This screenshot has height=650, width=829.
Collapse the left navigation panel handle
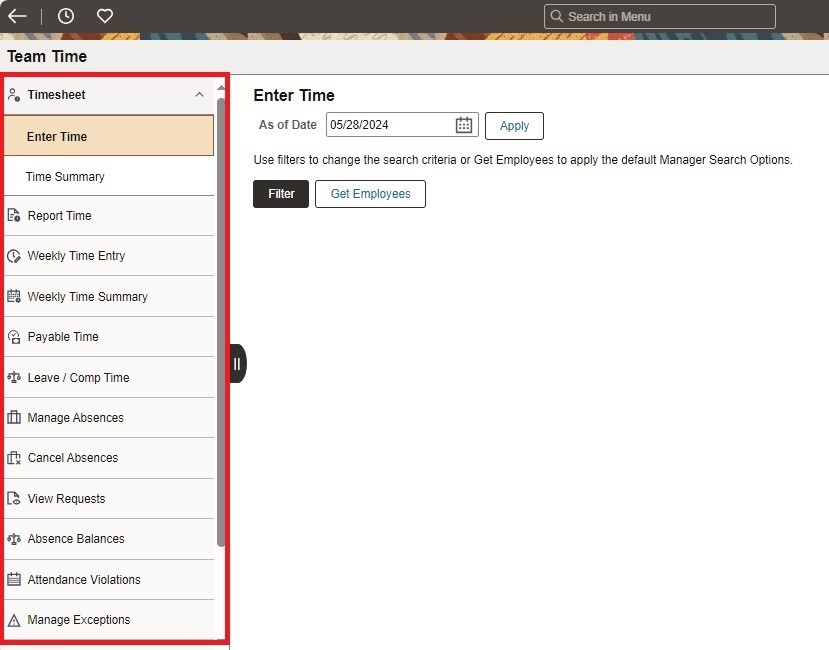(237, 363)
